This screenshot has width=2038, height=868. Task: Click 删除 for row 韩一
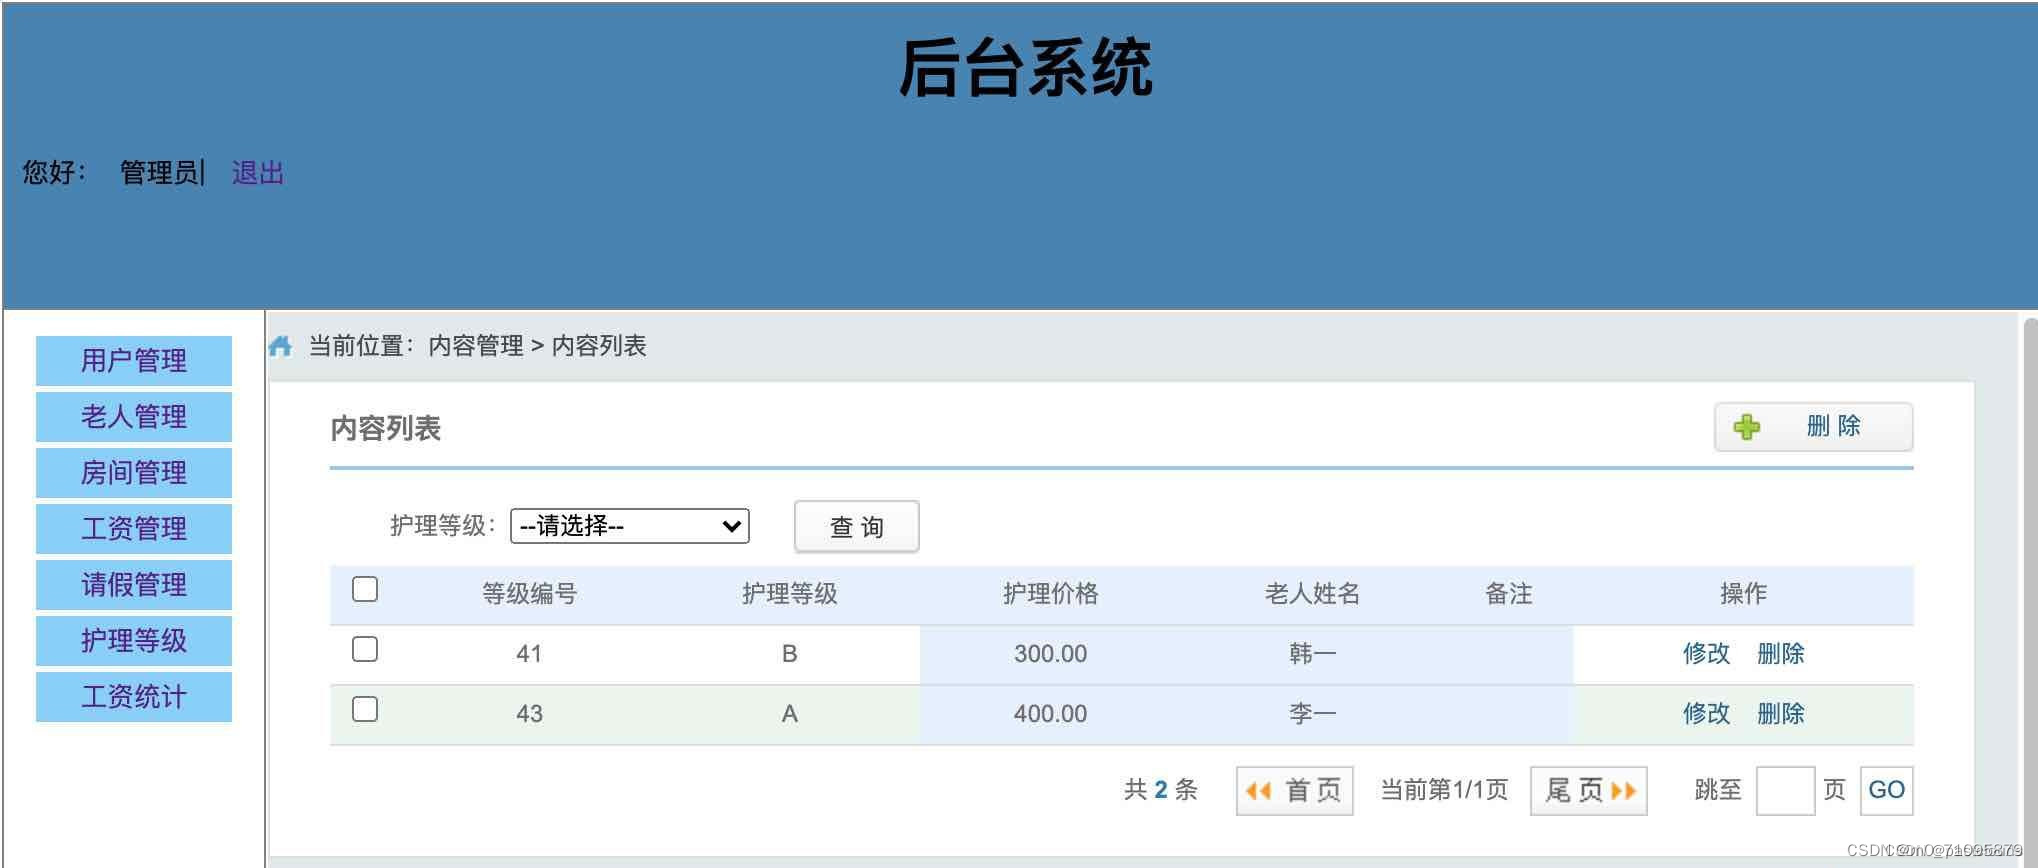point(1781,654)
